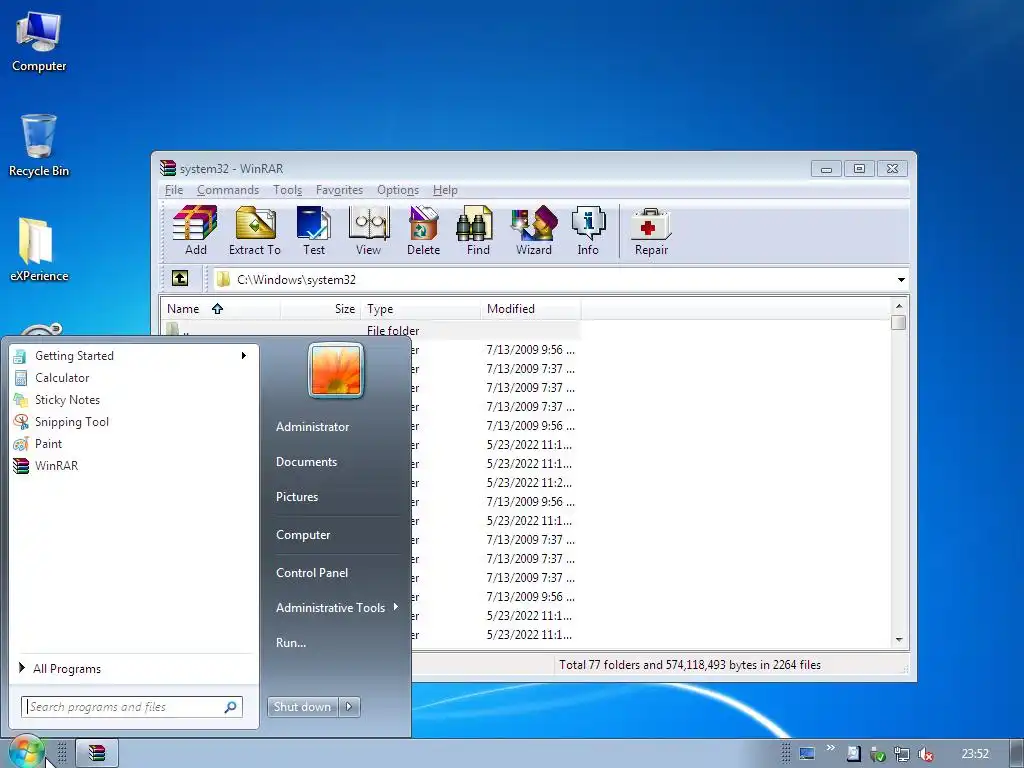Click the scrollbar up arrow in file list
Viewport: 1024px width, 768px height.
pos(899,306)
